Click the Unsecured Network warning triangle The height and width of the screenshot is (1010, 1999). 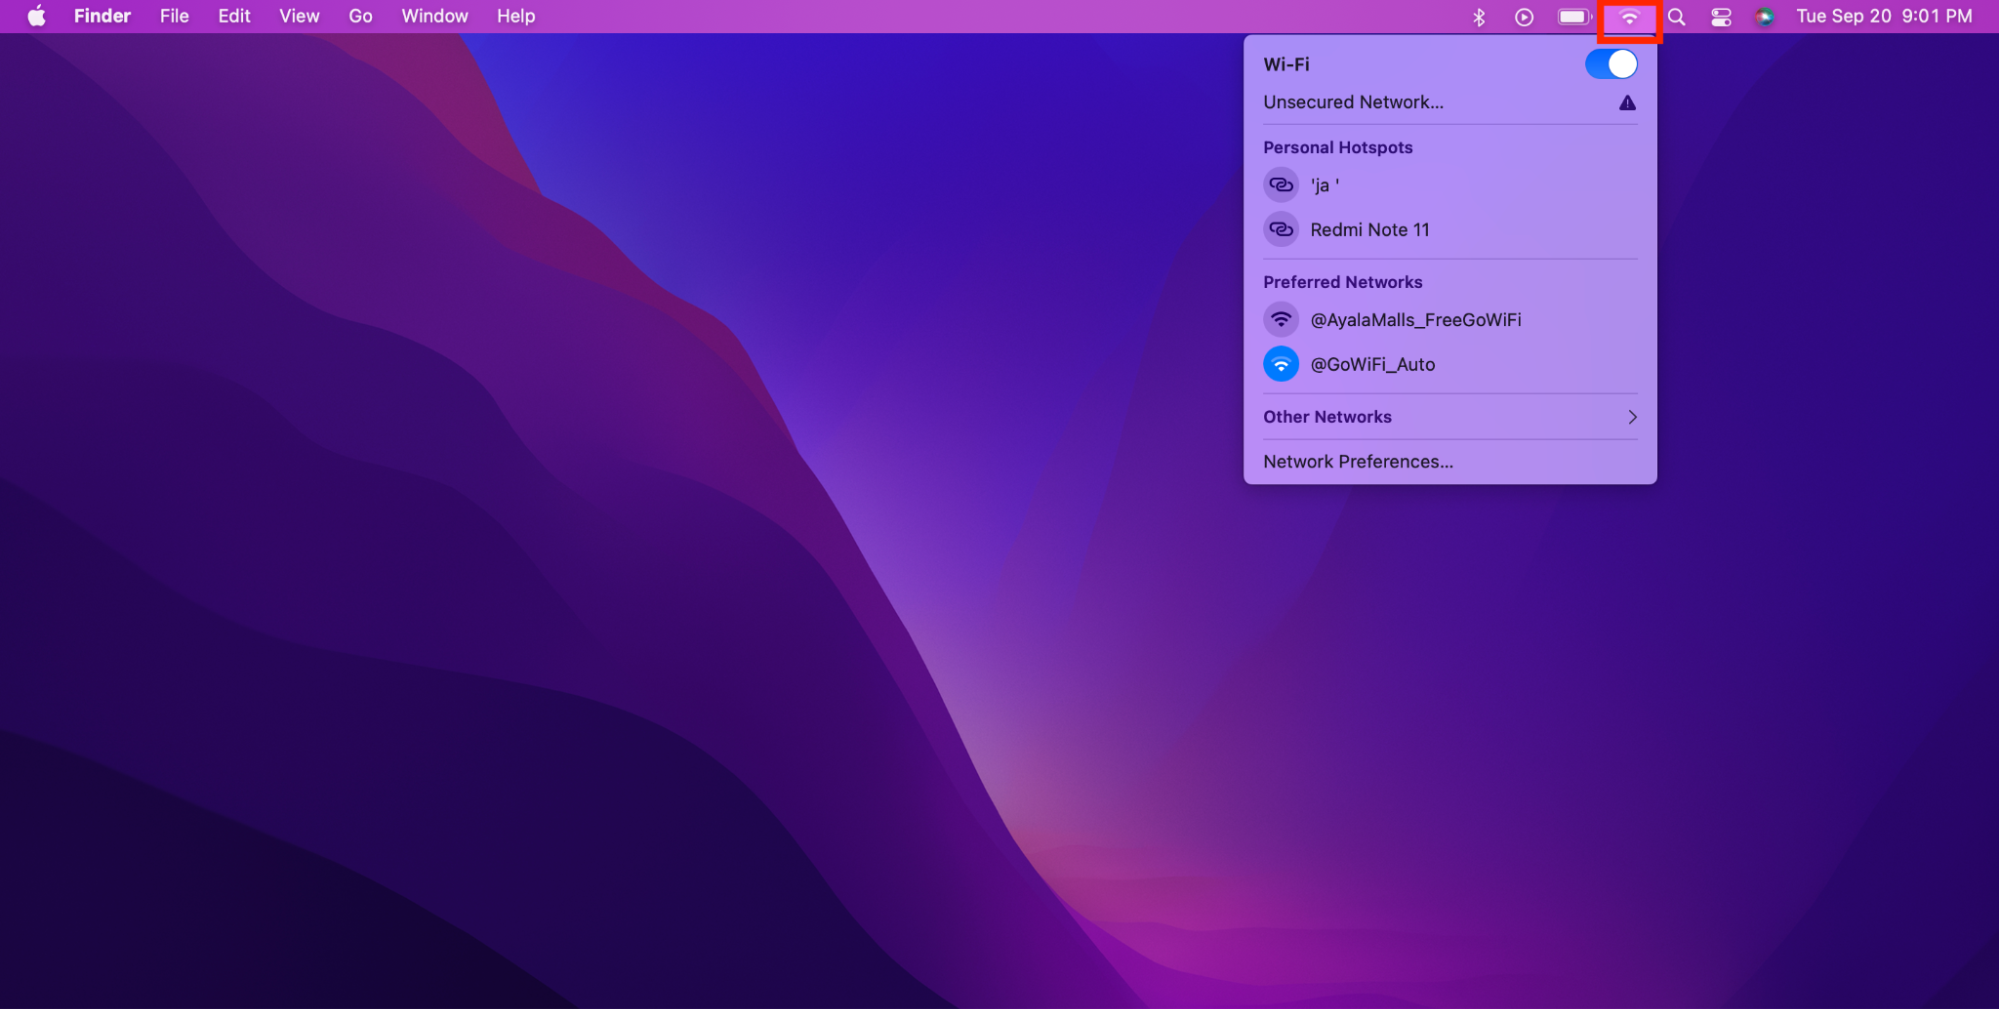pos(1627,102)
